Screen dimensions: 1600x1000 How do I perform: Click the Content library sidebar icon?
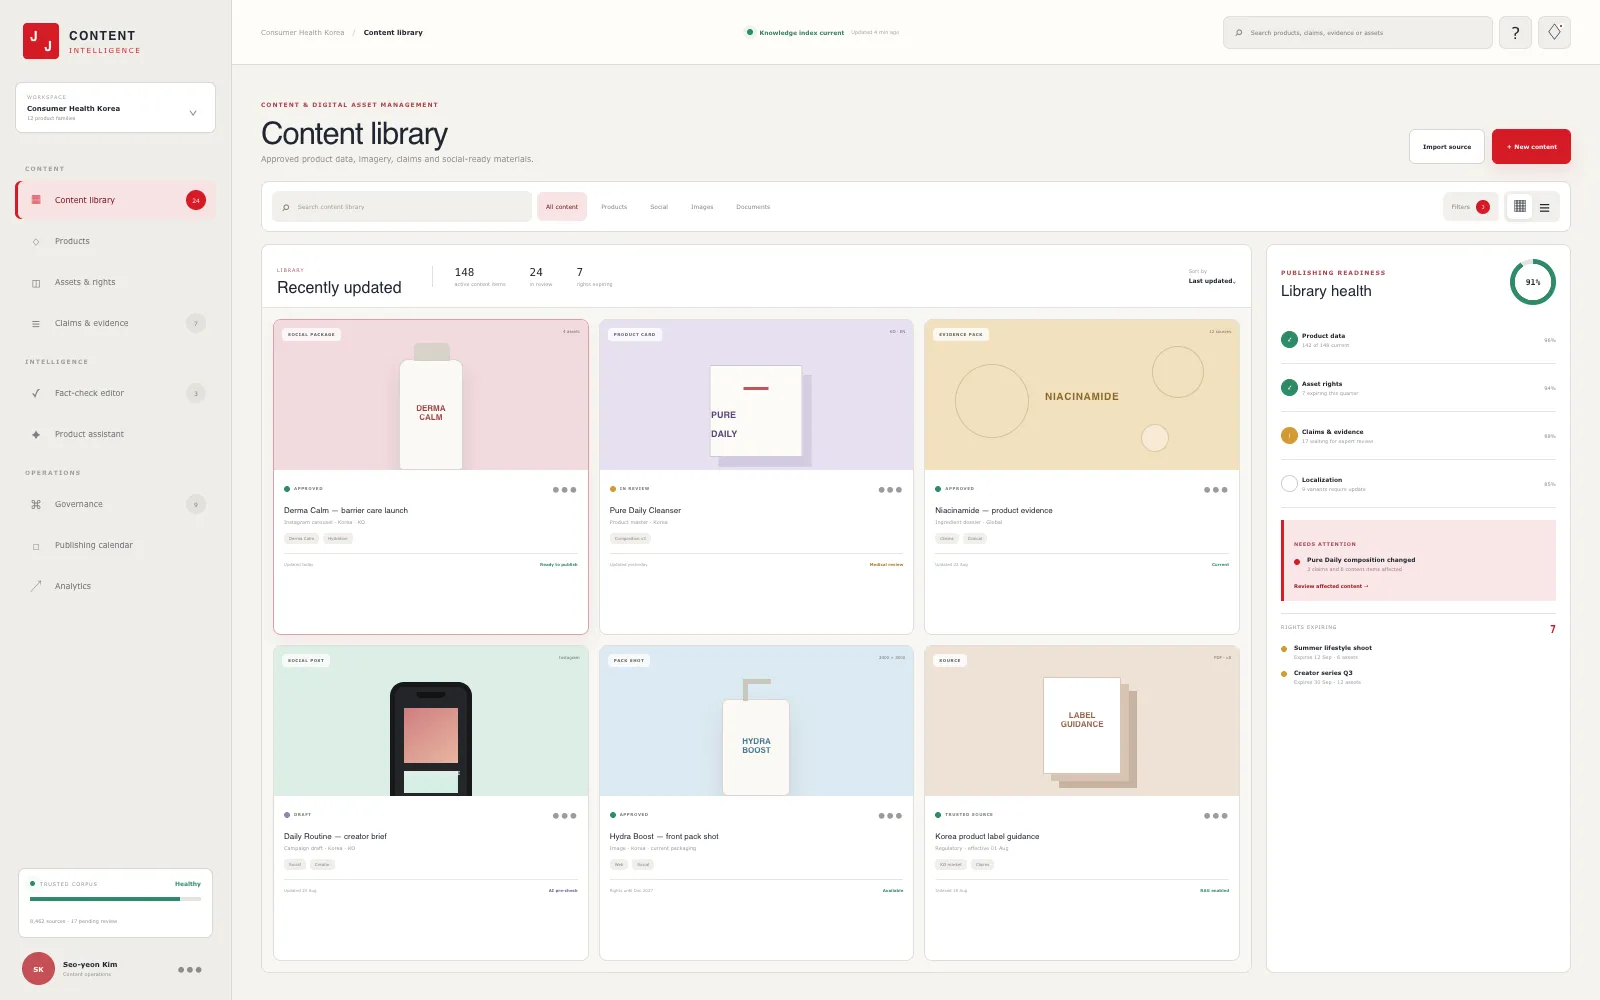[x=36, y=200]
